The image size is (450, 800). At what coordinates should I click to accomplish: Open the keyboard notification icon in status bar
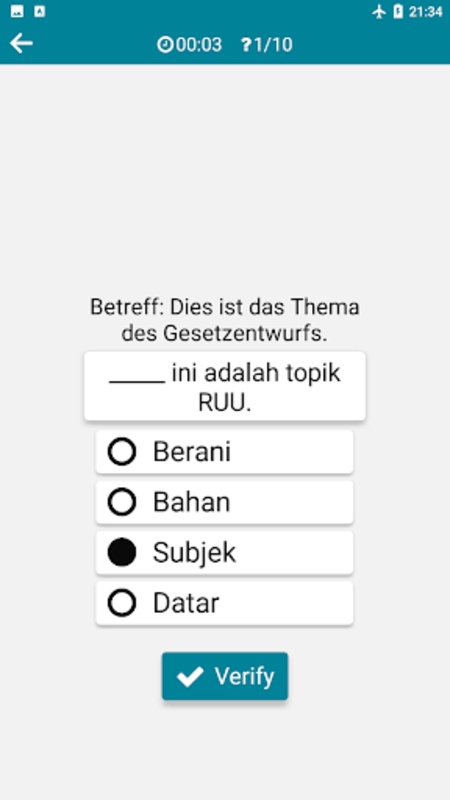coord(40,12)
